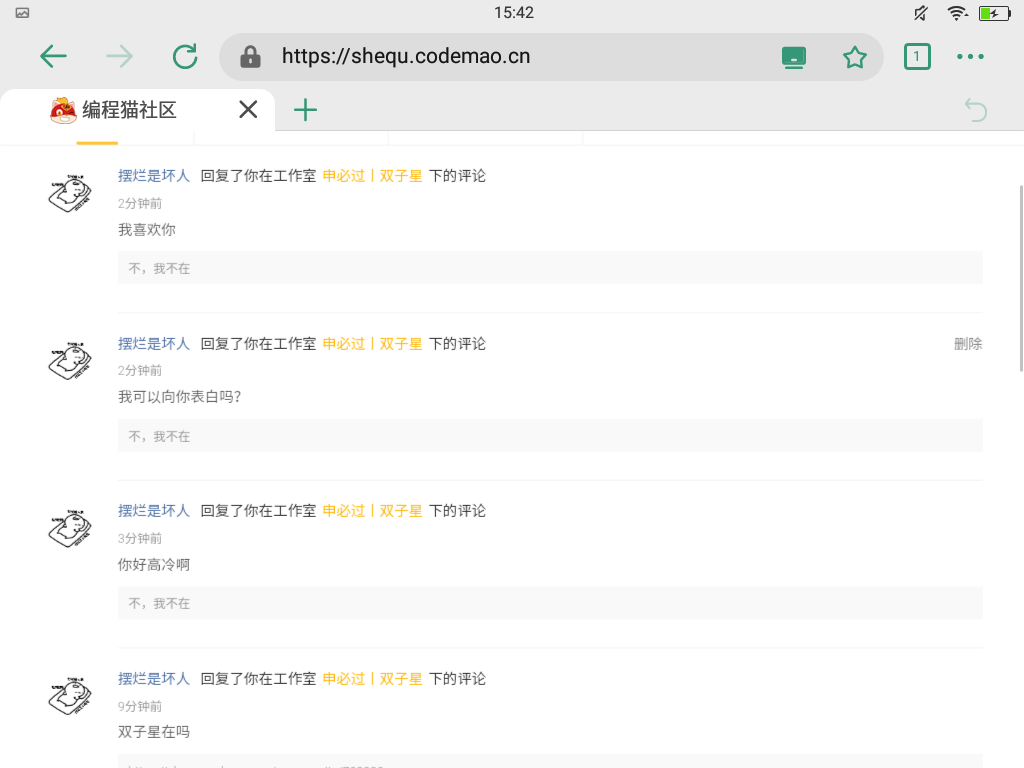This screenshot has height=768, width=1024.
Task: Click the comment text 我喜欢你
Action: (x=147, y=230)
